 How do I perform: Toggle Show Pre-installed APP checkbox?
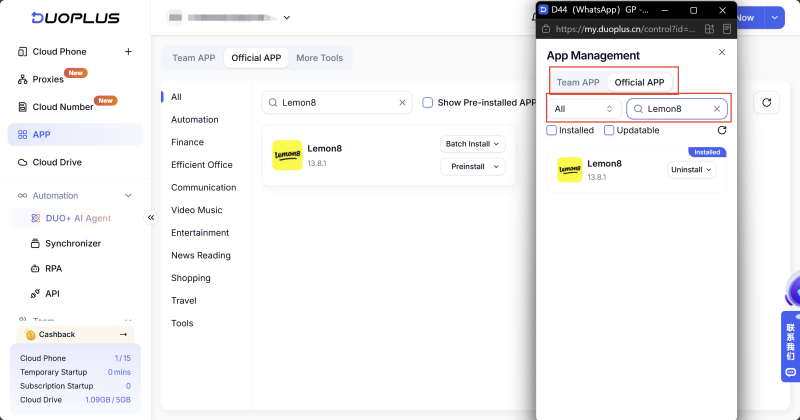428,103
